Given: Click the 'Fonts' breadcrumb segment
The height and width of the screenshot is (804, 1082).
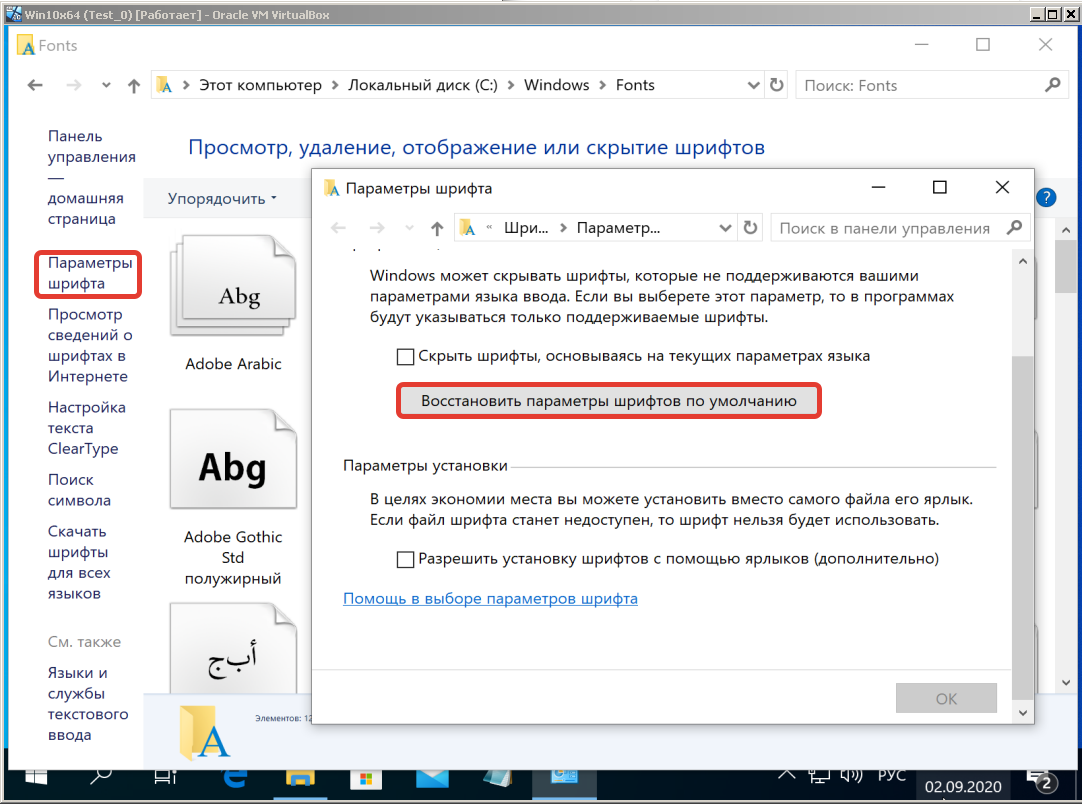Looking at the screenshot, I should (x=635, y=85).
